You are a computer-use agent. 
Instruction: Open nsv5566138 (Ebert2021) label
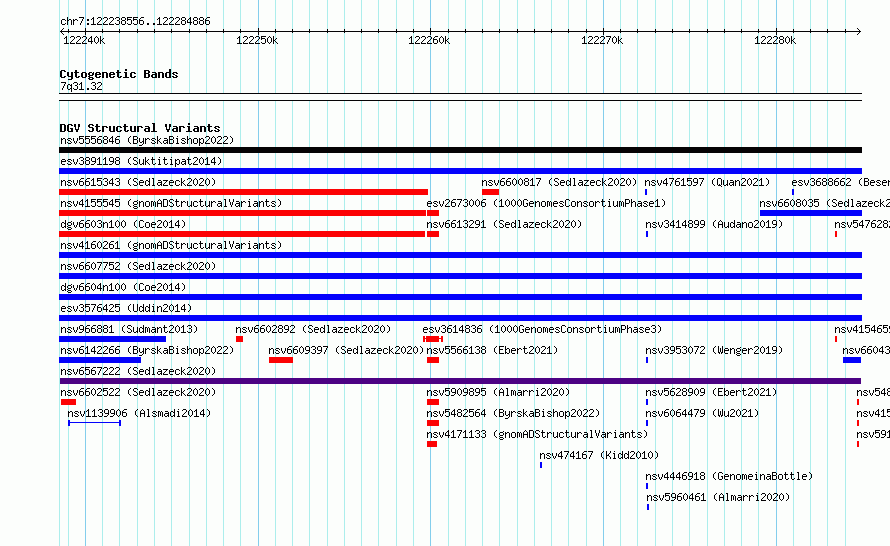(x=492, y=350)
